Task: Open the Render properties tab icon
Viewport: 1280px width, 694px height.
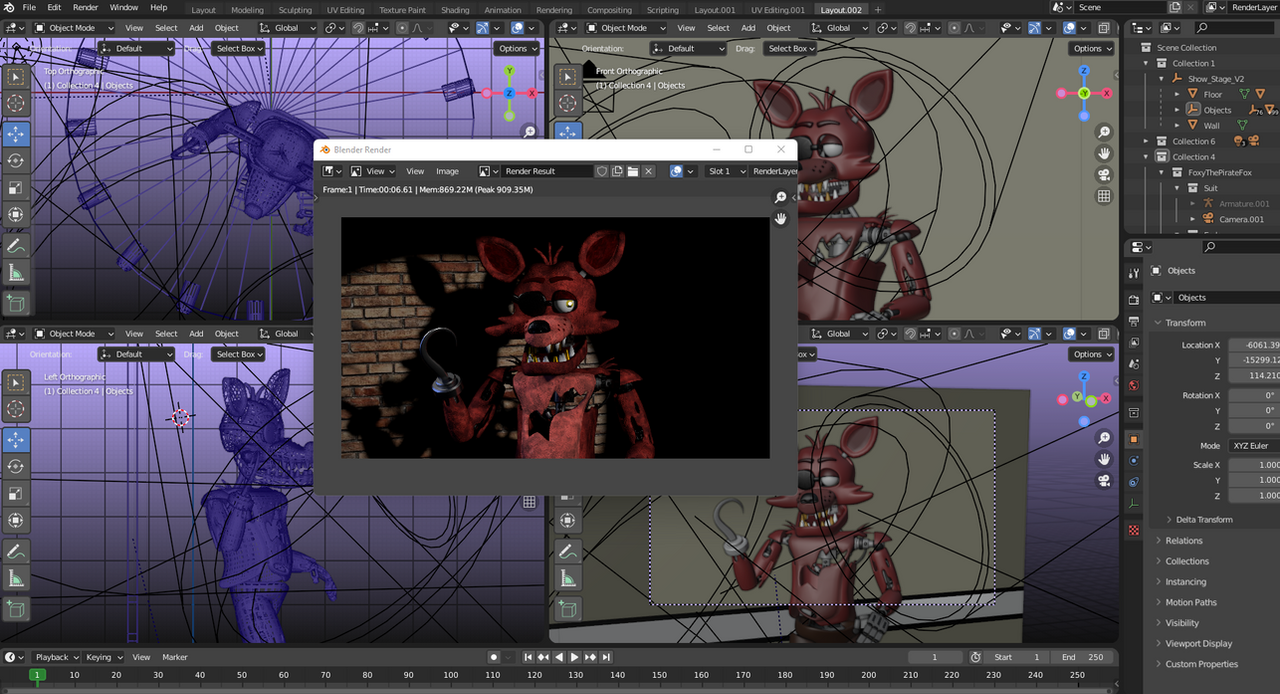Action: [x=1133, y=300]
